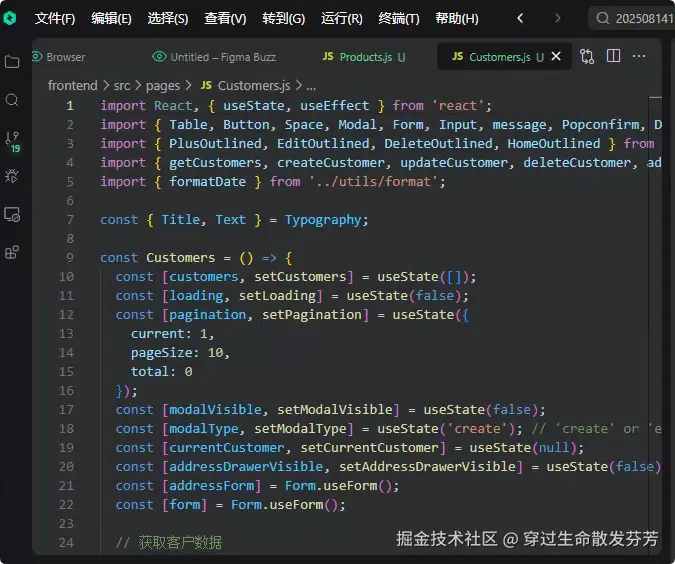Open the 转到(G) menu

point(284,19)
